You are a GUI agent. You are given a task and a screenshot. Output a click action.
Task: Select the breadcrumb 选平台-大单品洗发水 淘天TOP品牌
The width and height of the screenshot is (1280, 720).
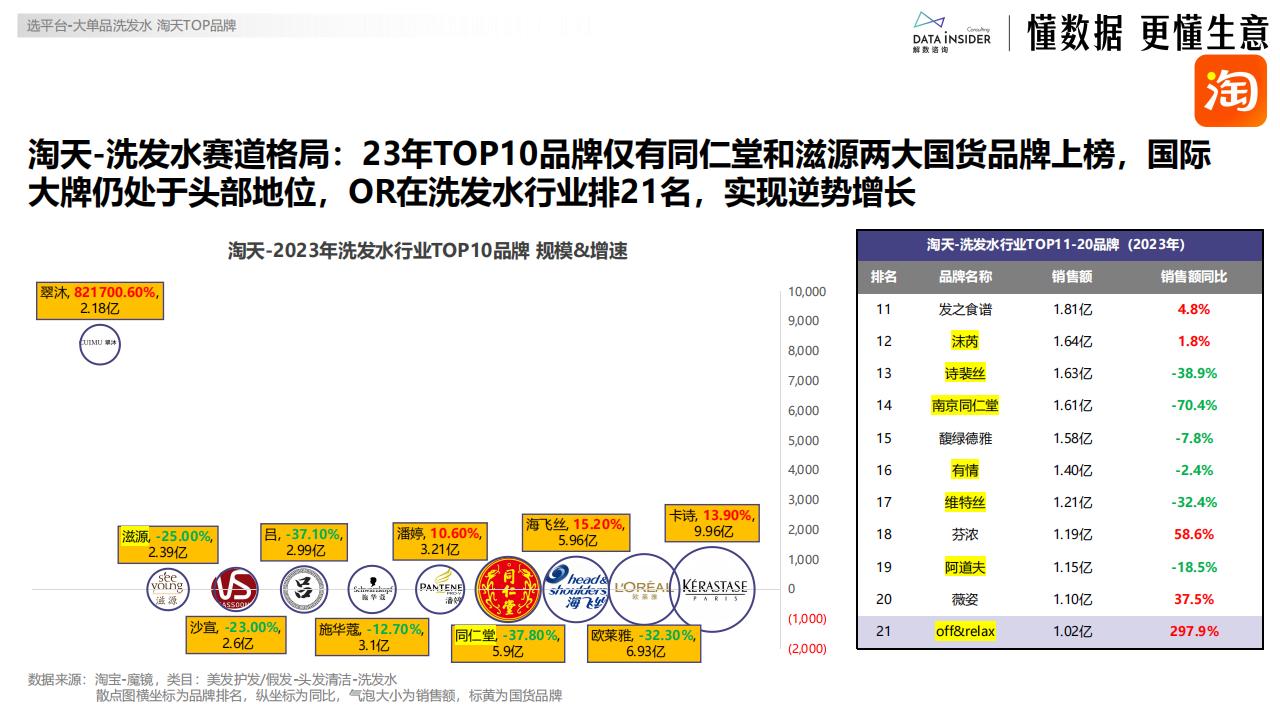coord(132,25)
